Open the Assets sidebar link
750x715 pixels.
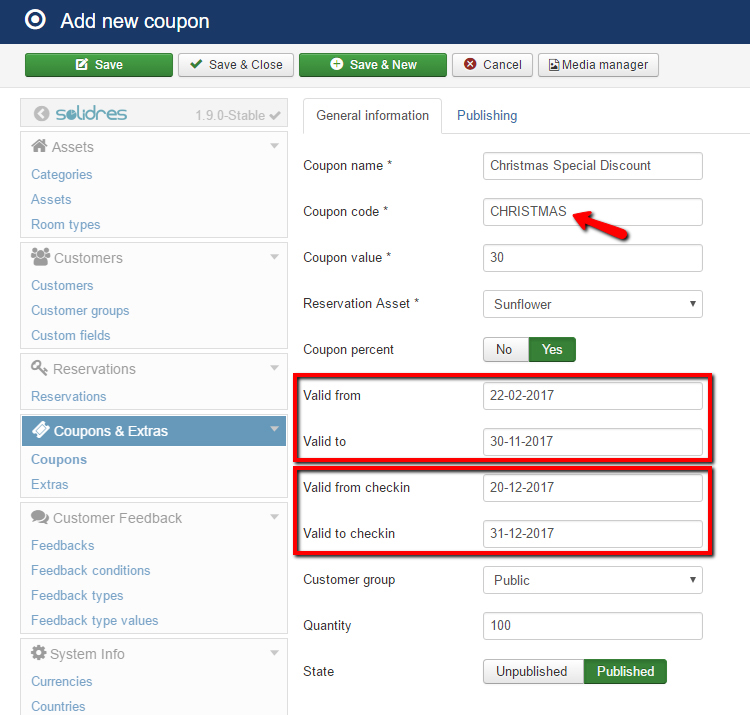51,199
